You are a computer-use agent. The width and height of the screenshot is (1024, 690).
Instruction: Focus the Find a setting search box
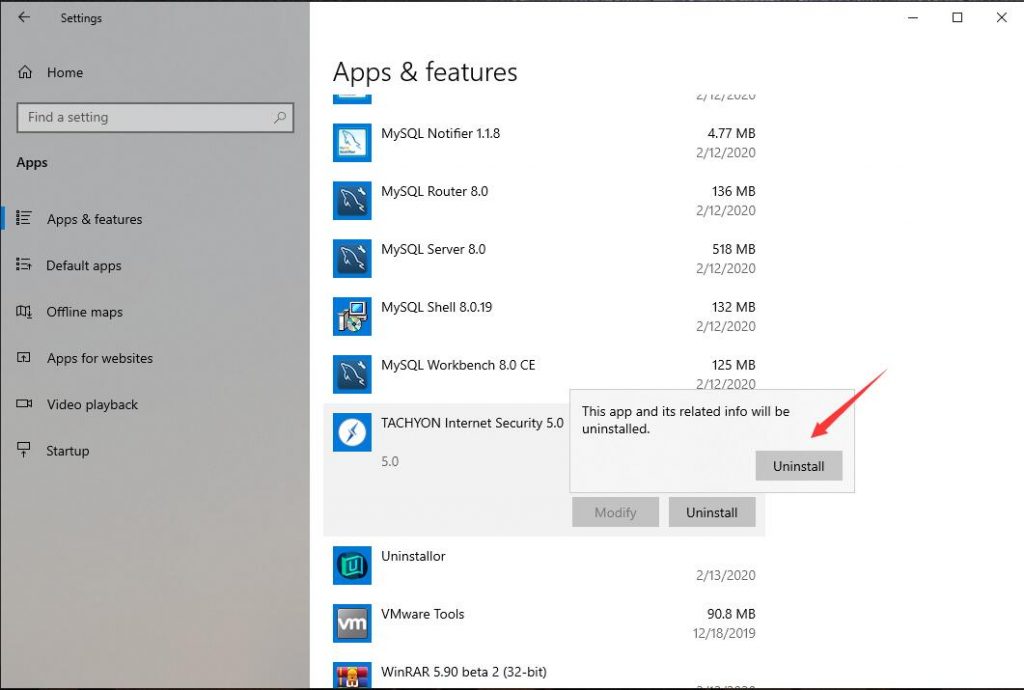(155, 118)
